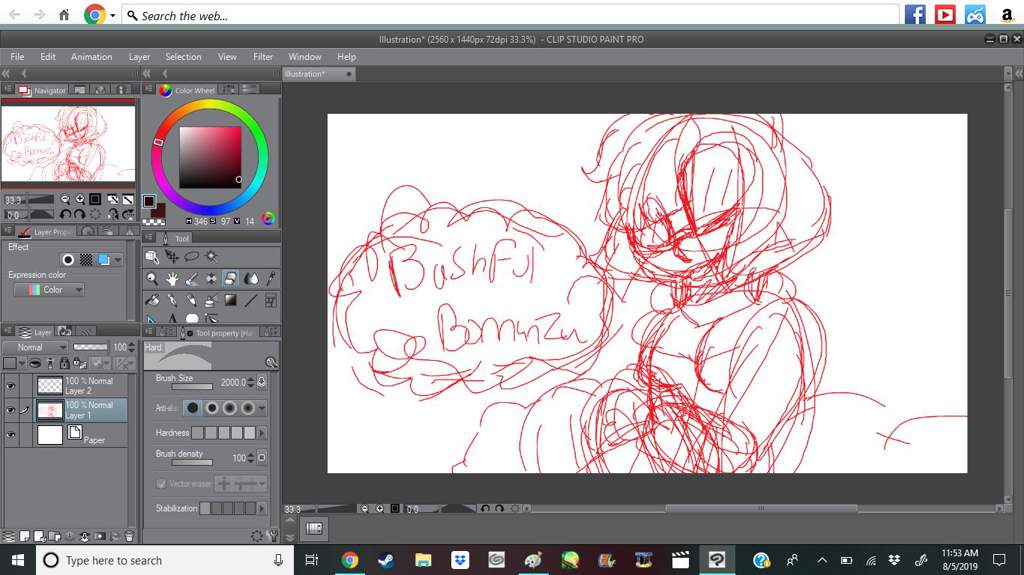Select the Zoom (magnifier) tool
This screenshot has width=1024, height=575.
[152, 279]
